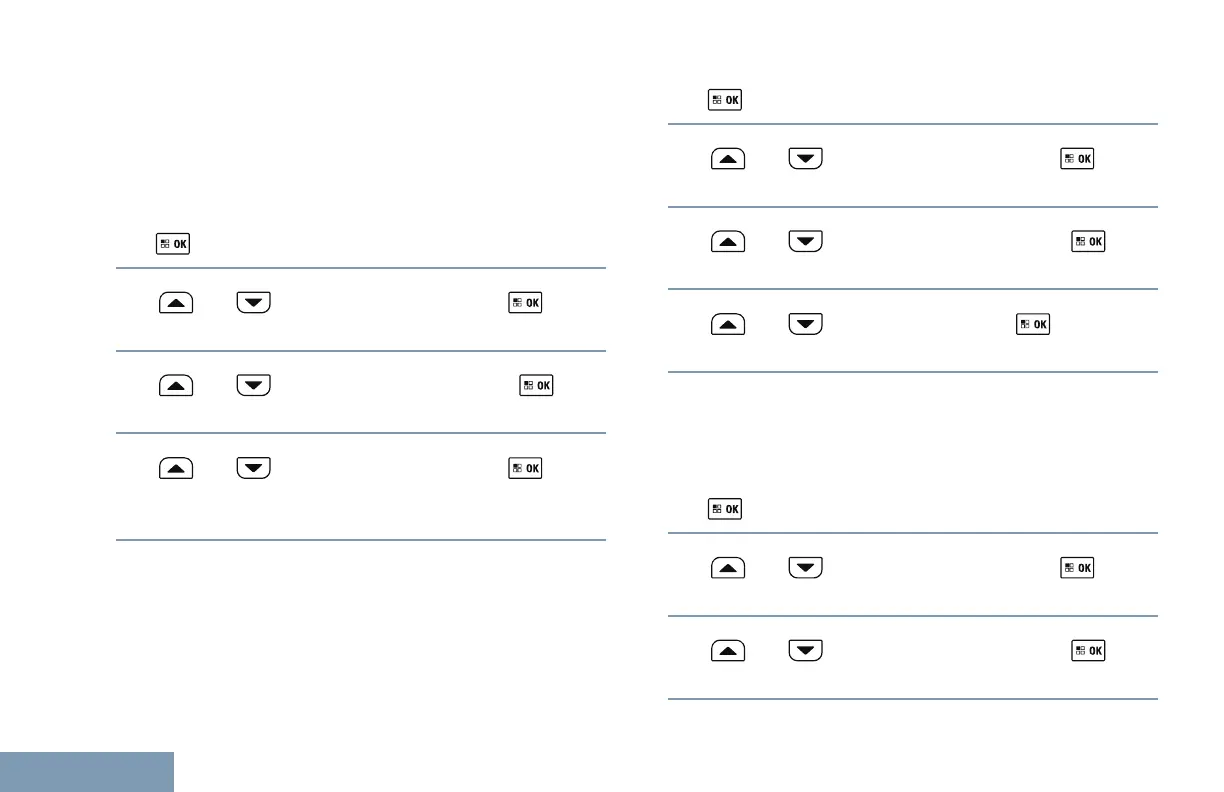Click the OK icon ending the right column's first step
This screenshot has width=1224, height=792.
1077,159
